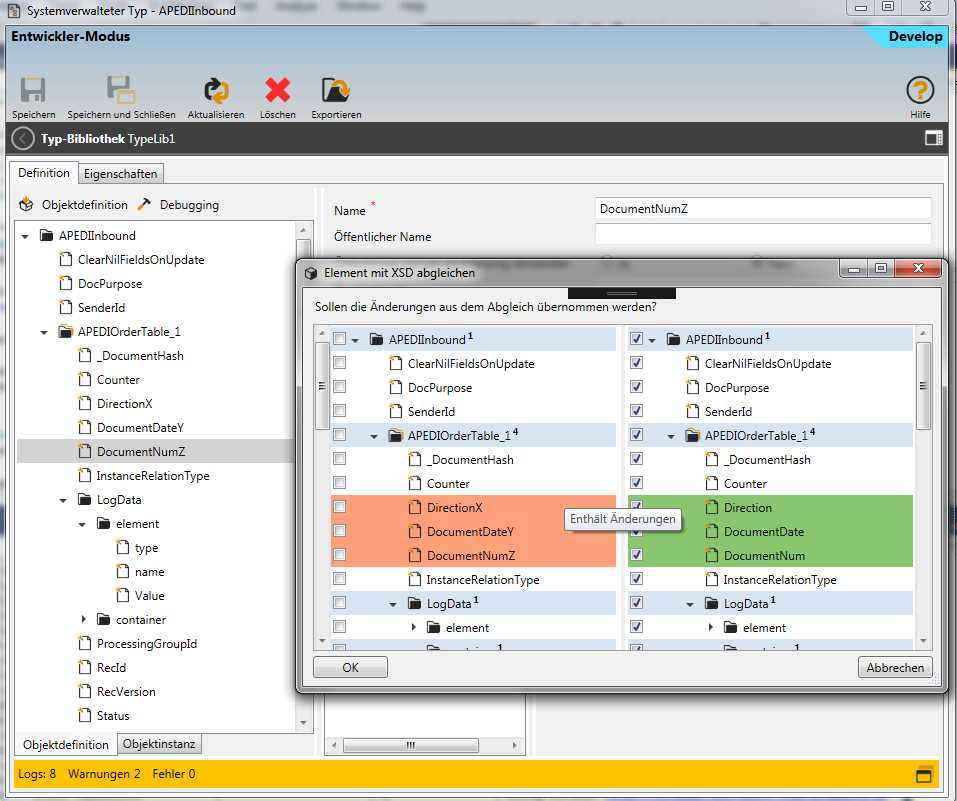Collapse APEDIOrderTable_1 in main tree
This screenshot has width=957, height=801.
pos(44,333)
